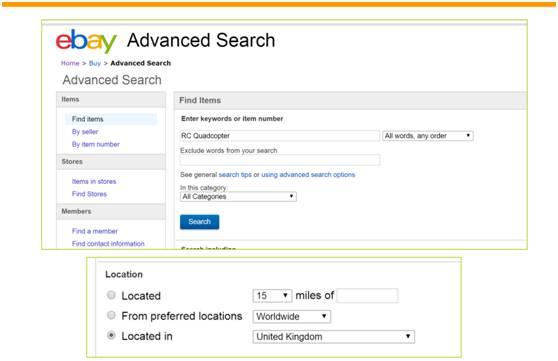Click the Items section header

(111, 100)
